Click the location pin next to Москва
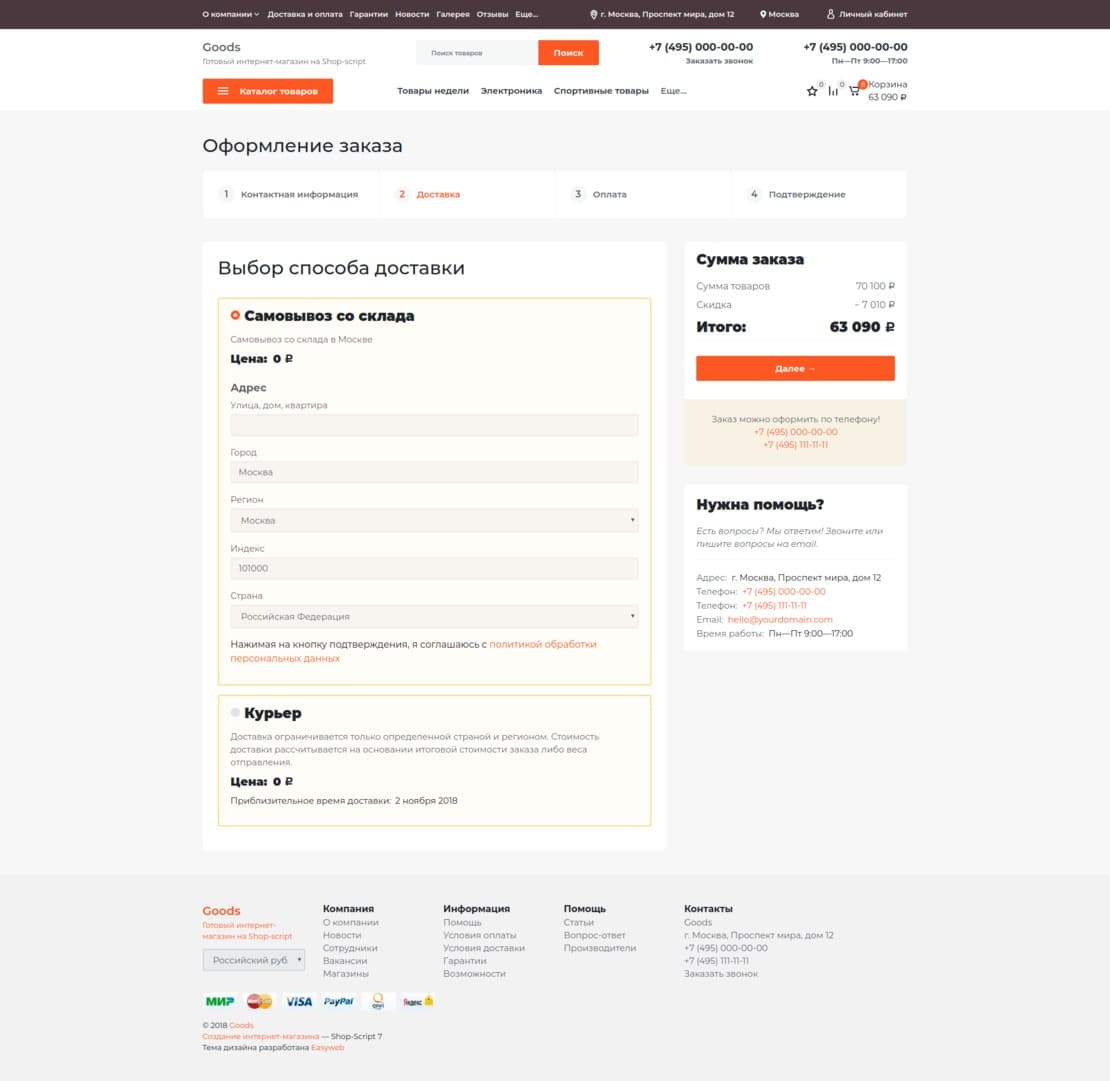 (762, 13)
